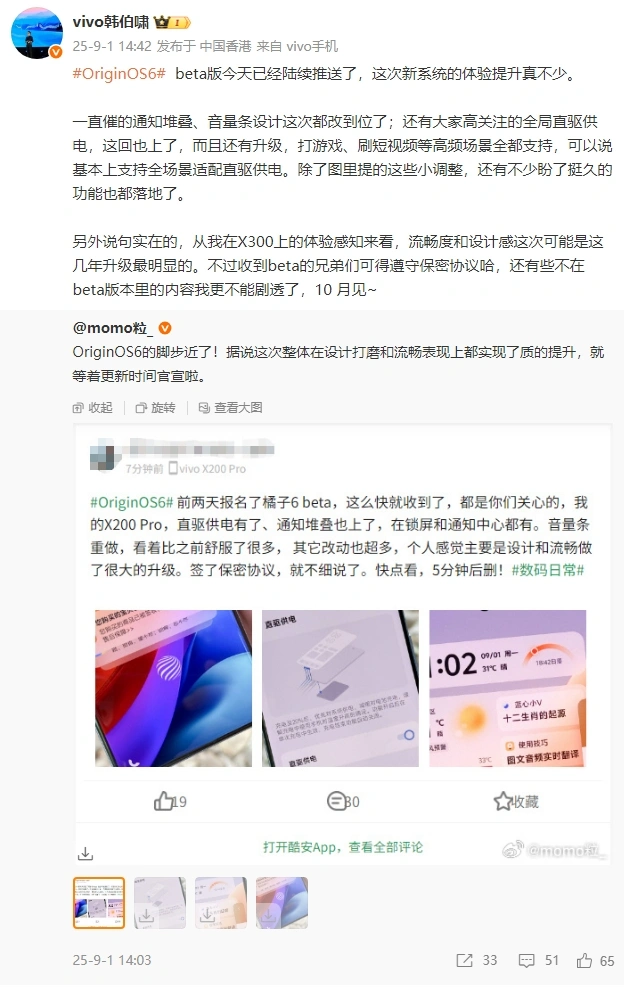Collapse the image with 收起

coord(93,408)
